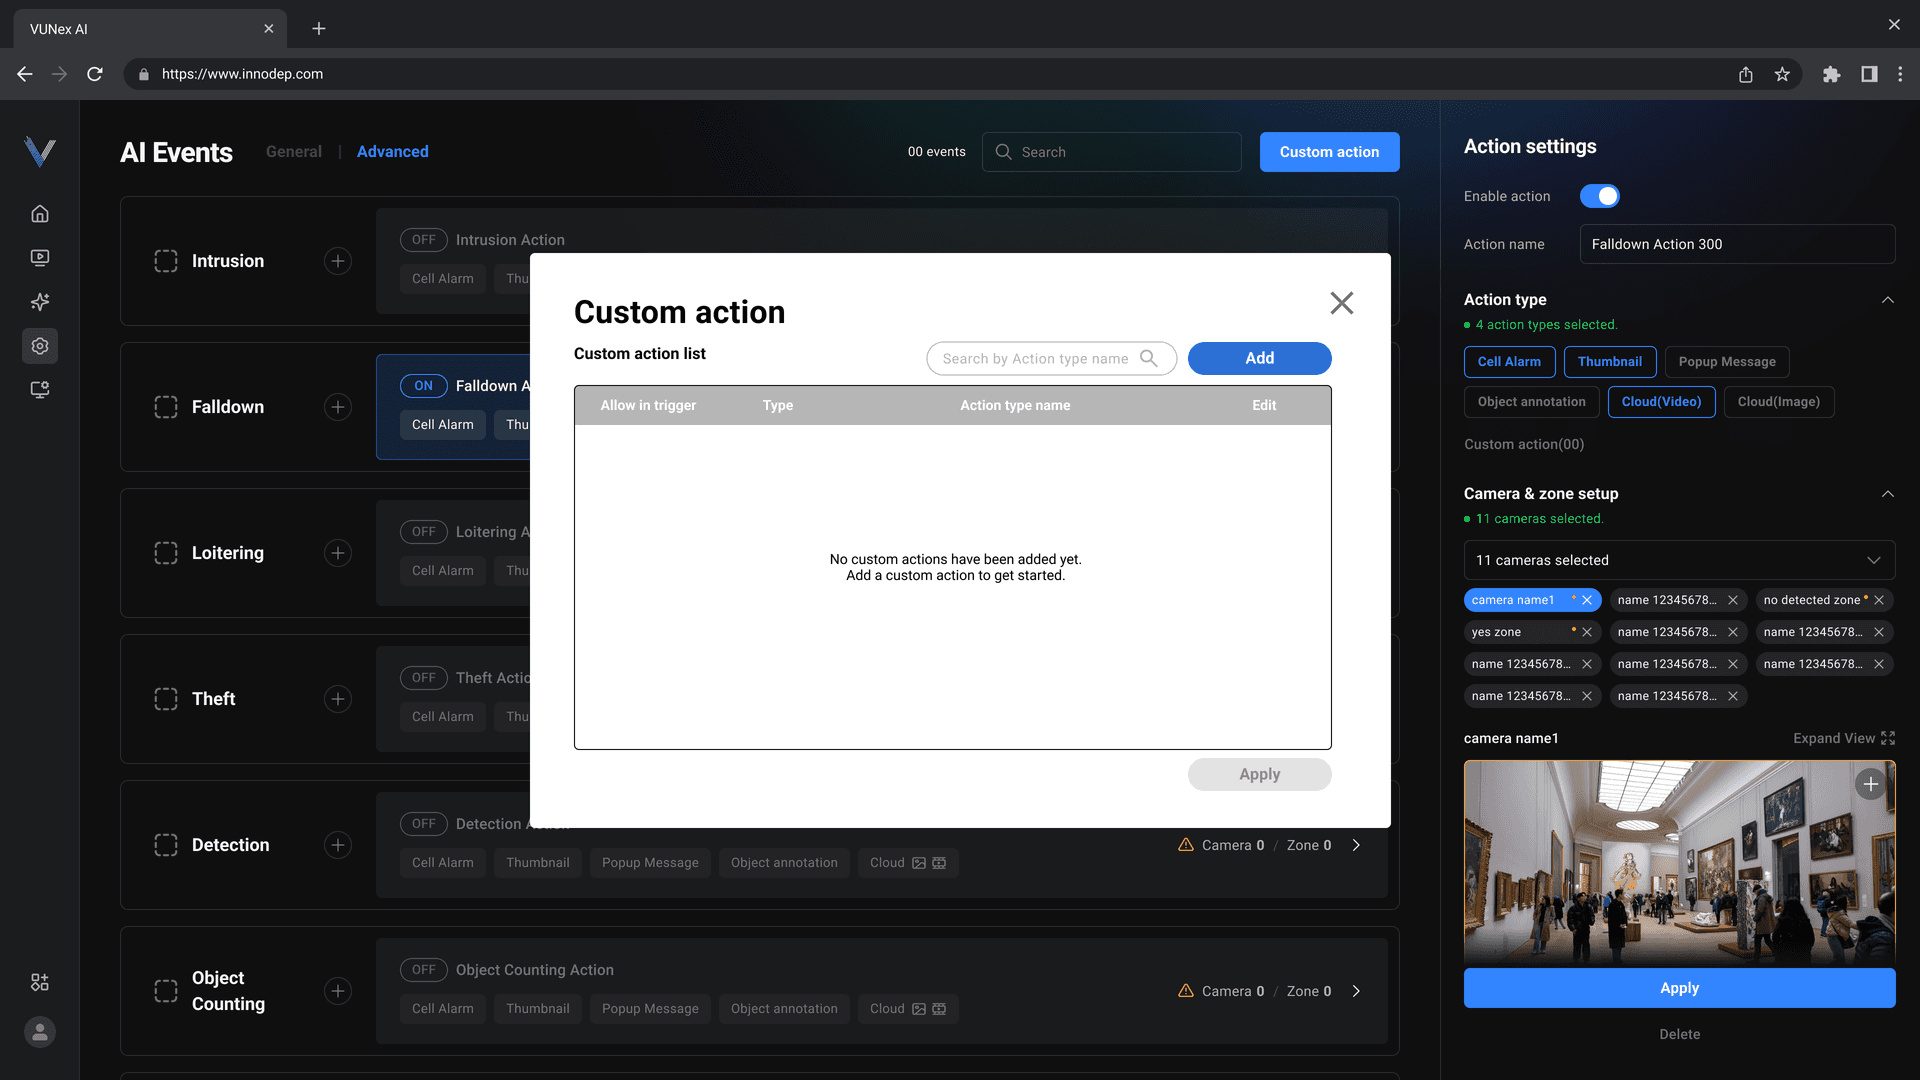Viewport: 1920px width, 1080px height.
Task: Click the Add button in dialog
Action: point(1259,358)
